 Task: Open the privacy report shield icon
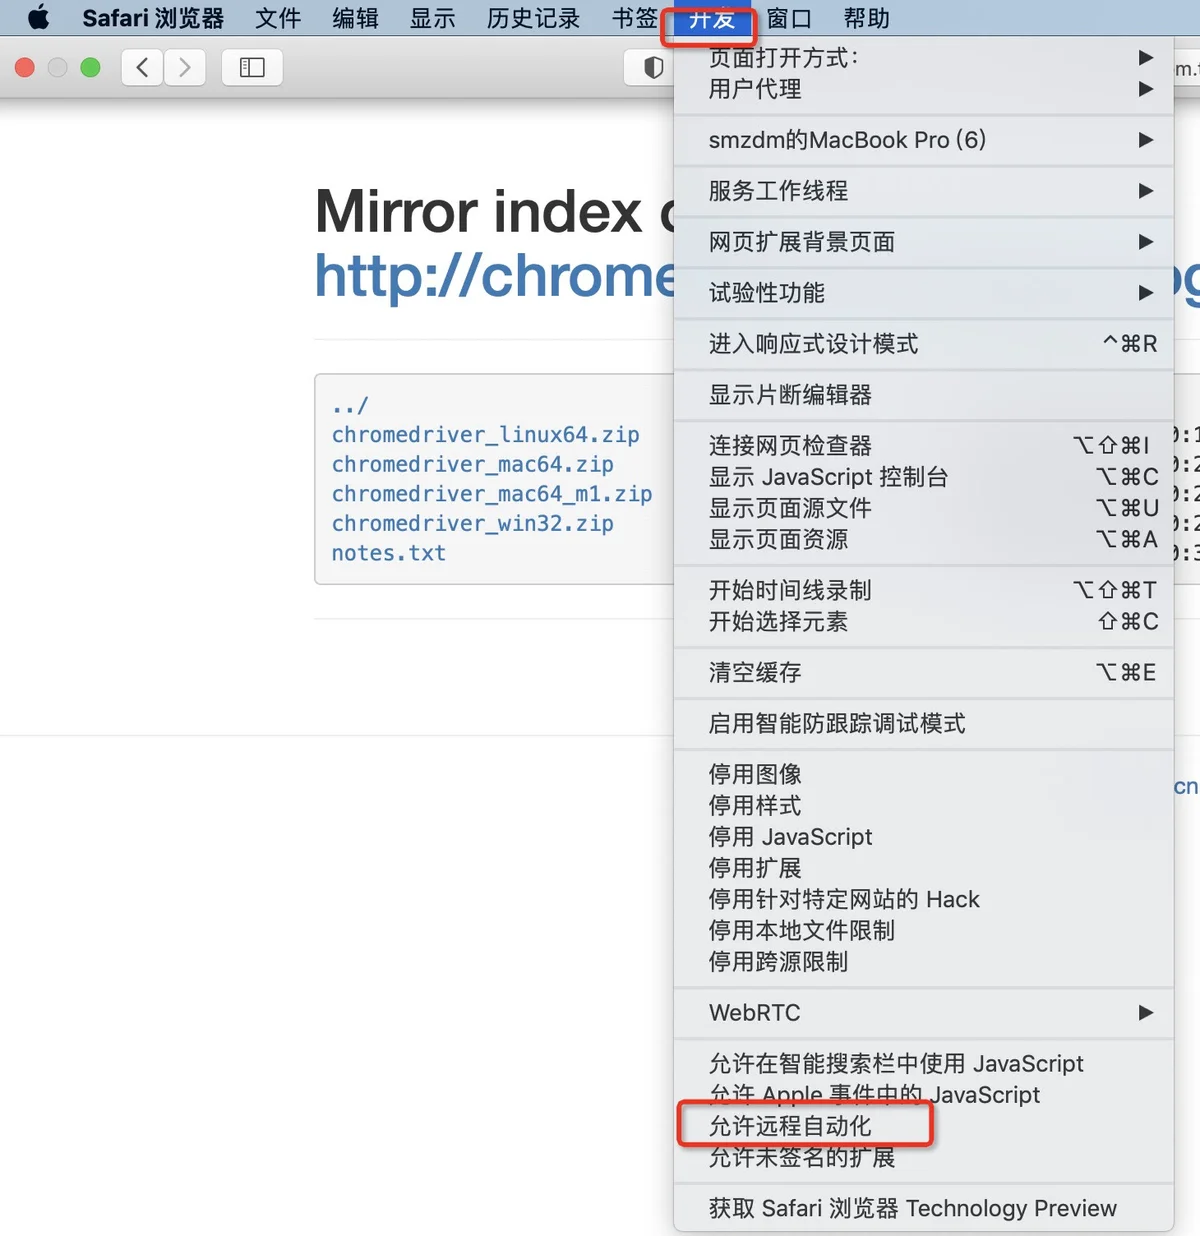(x=653, y=67)
